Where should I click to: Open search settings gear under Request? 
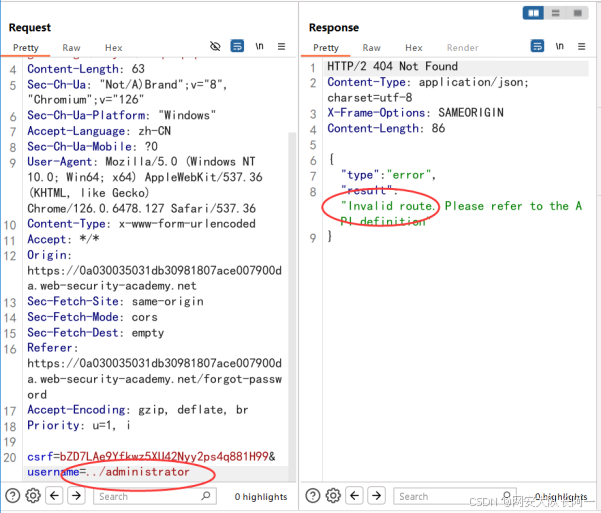(33, 496)
